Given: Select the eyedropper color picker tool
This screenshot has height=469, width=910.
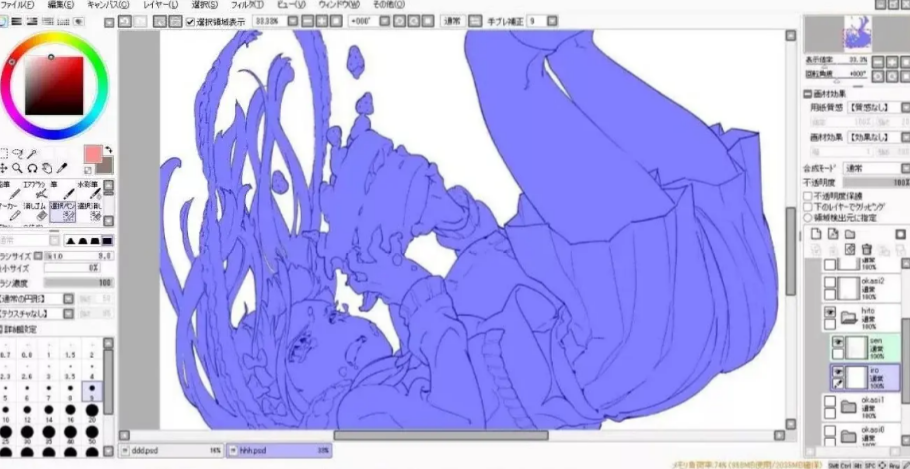Looking at the screenshot, I should click(x=62, y=168).
